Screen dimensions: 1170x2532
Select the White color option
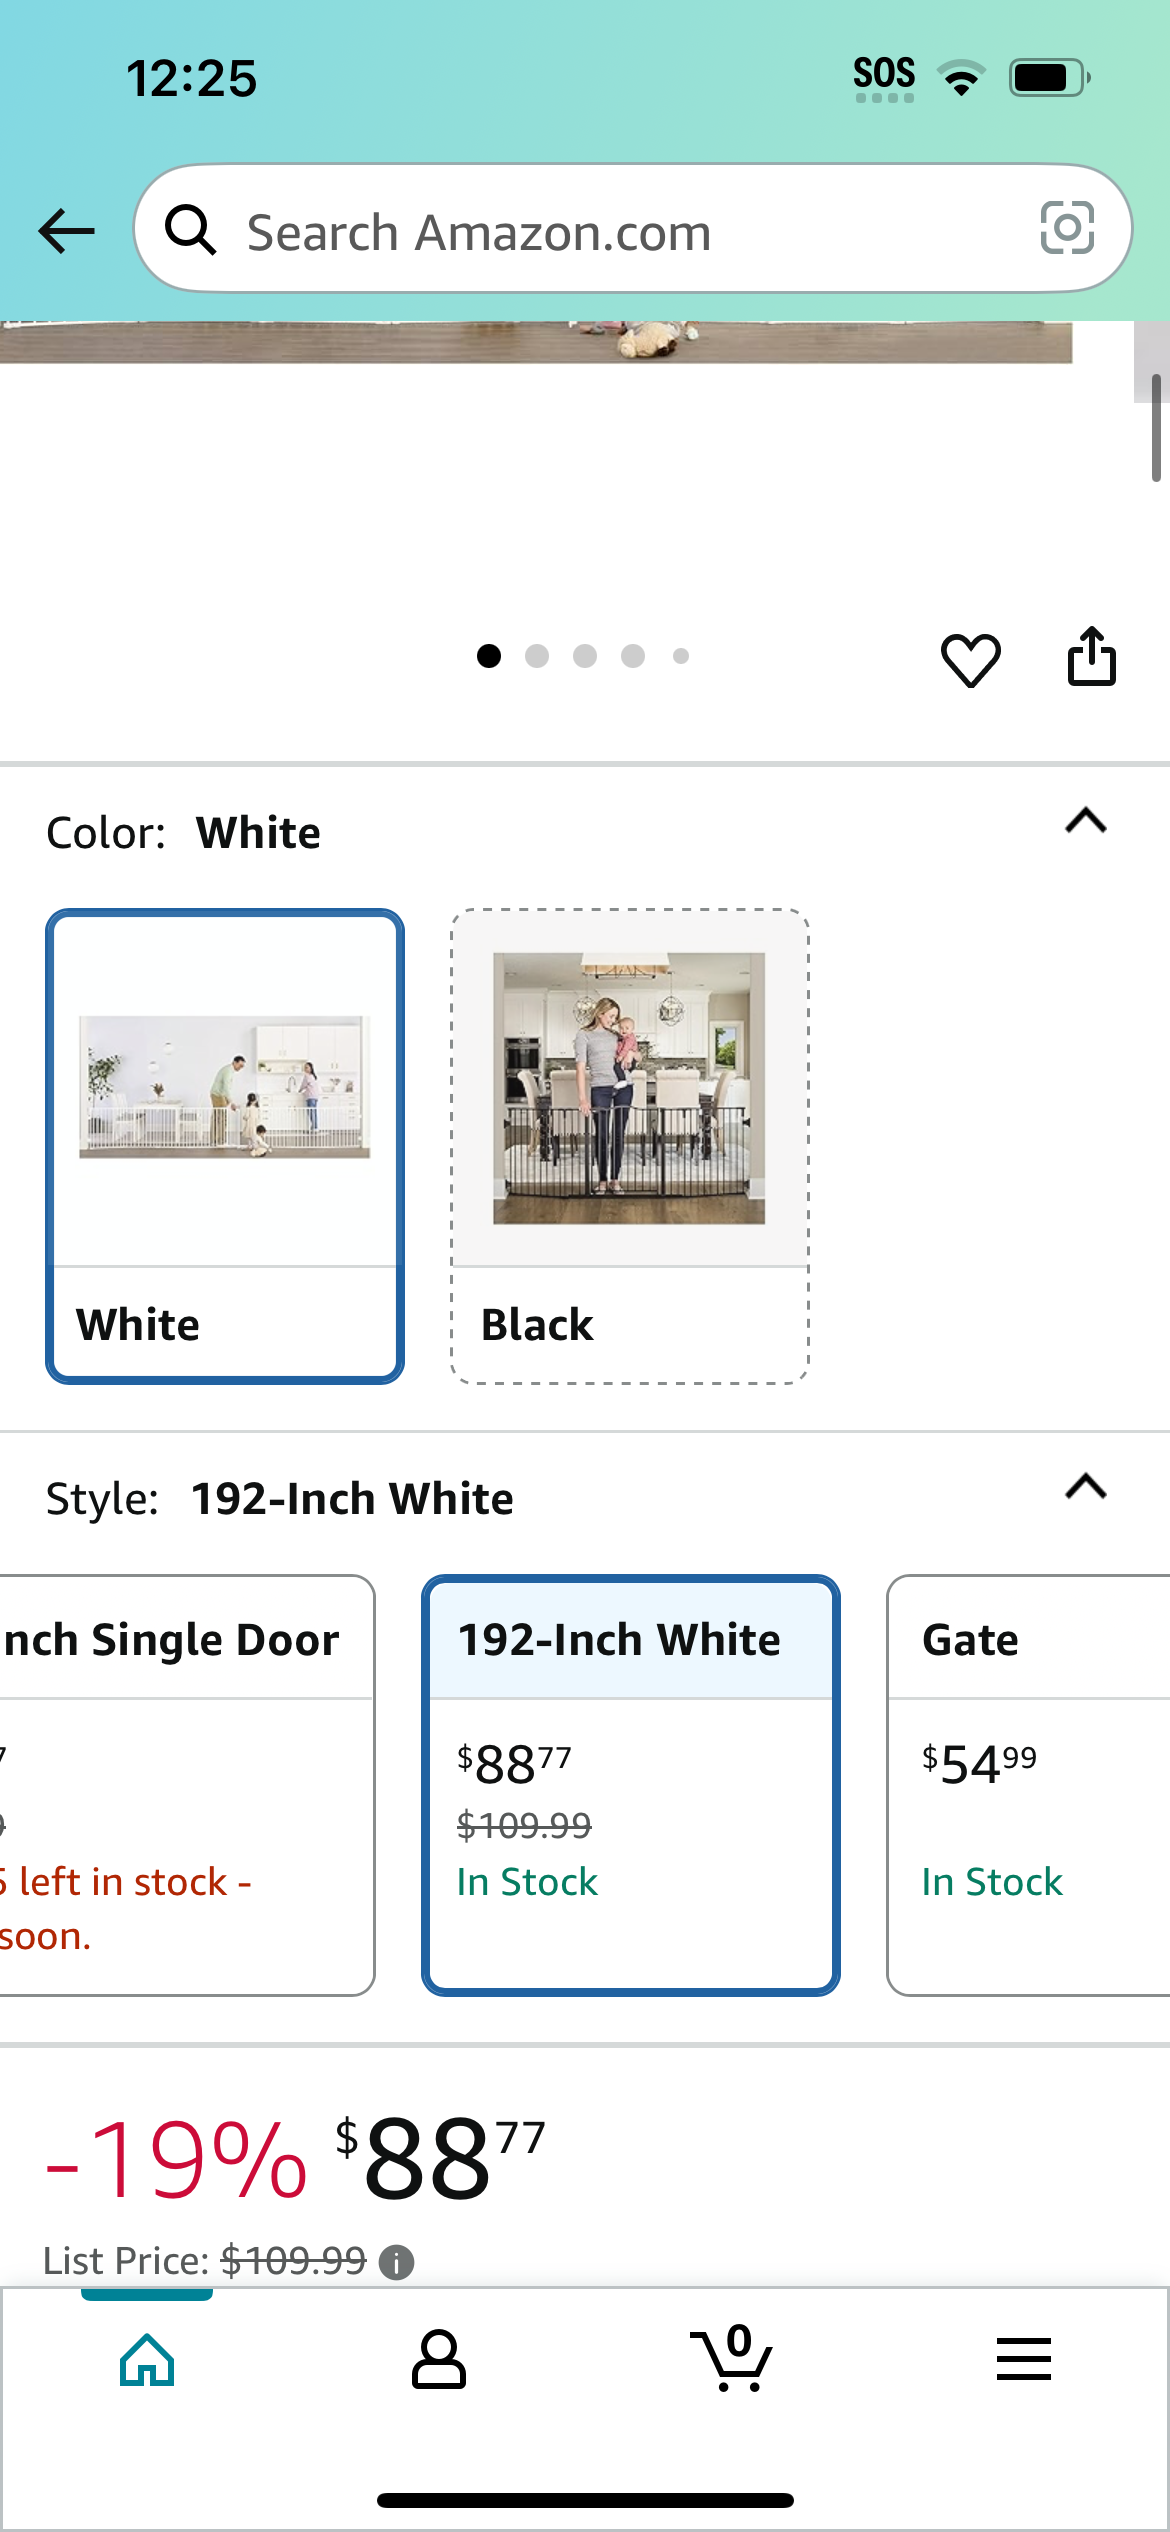[225, 1146]
